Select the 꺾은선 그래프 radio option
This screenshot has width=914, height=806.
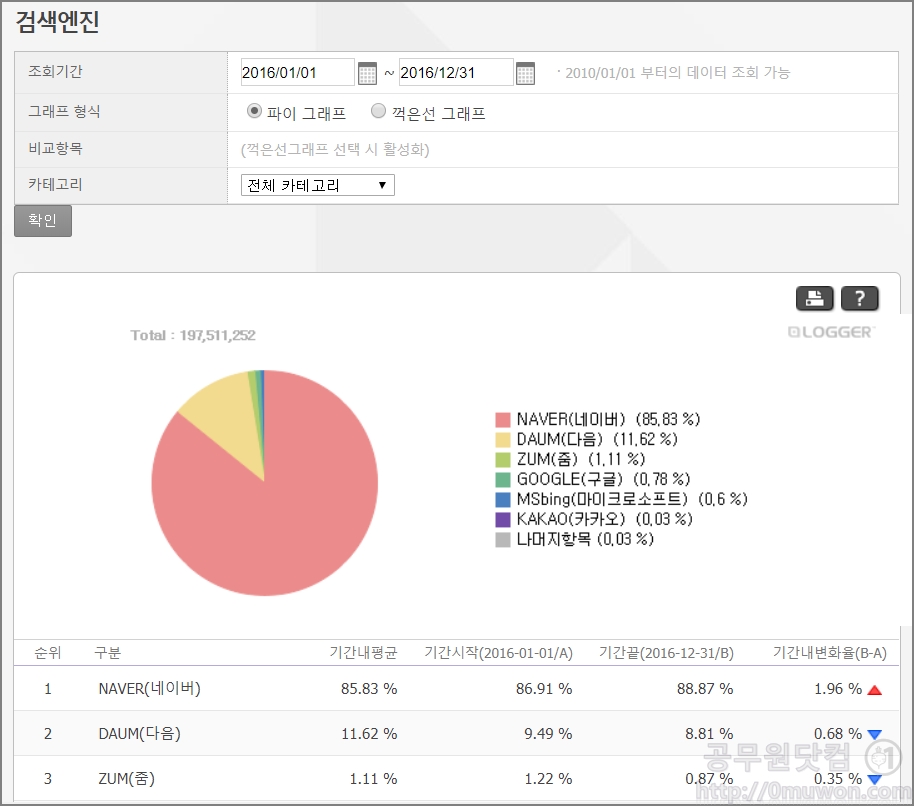[x=378, y=111]
